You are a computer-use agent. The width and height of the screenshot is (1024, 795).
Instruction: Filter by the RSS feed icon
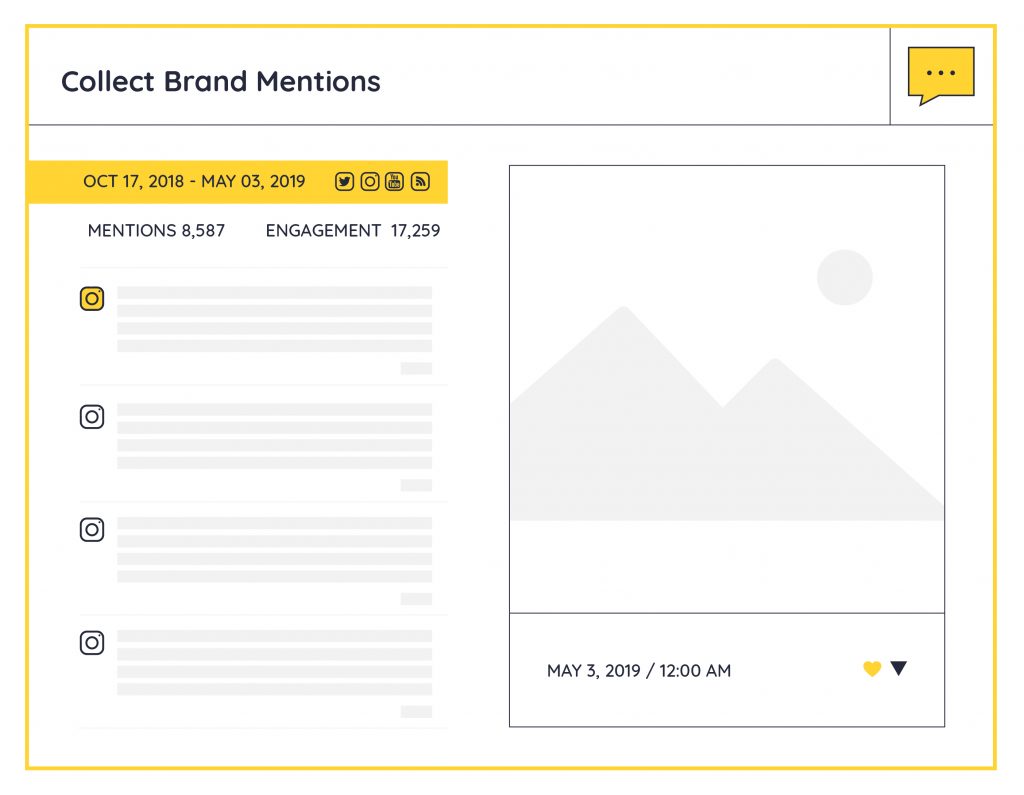click(420, 182)
